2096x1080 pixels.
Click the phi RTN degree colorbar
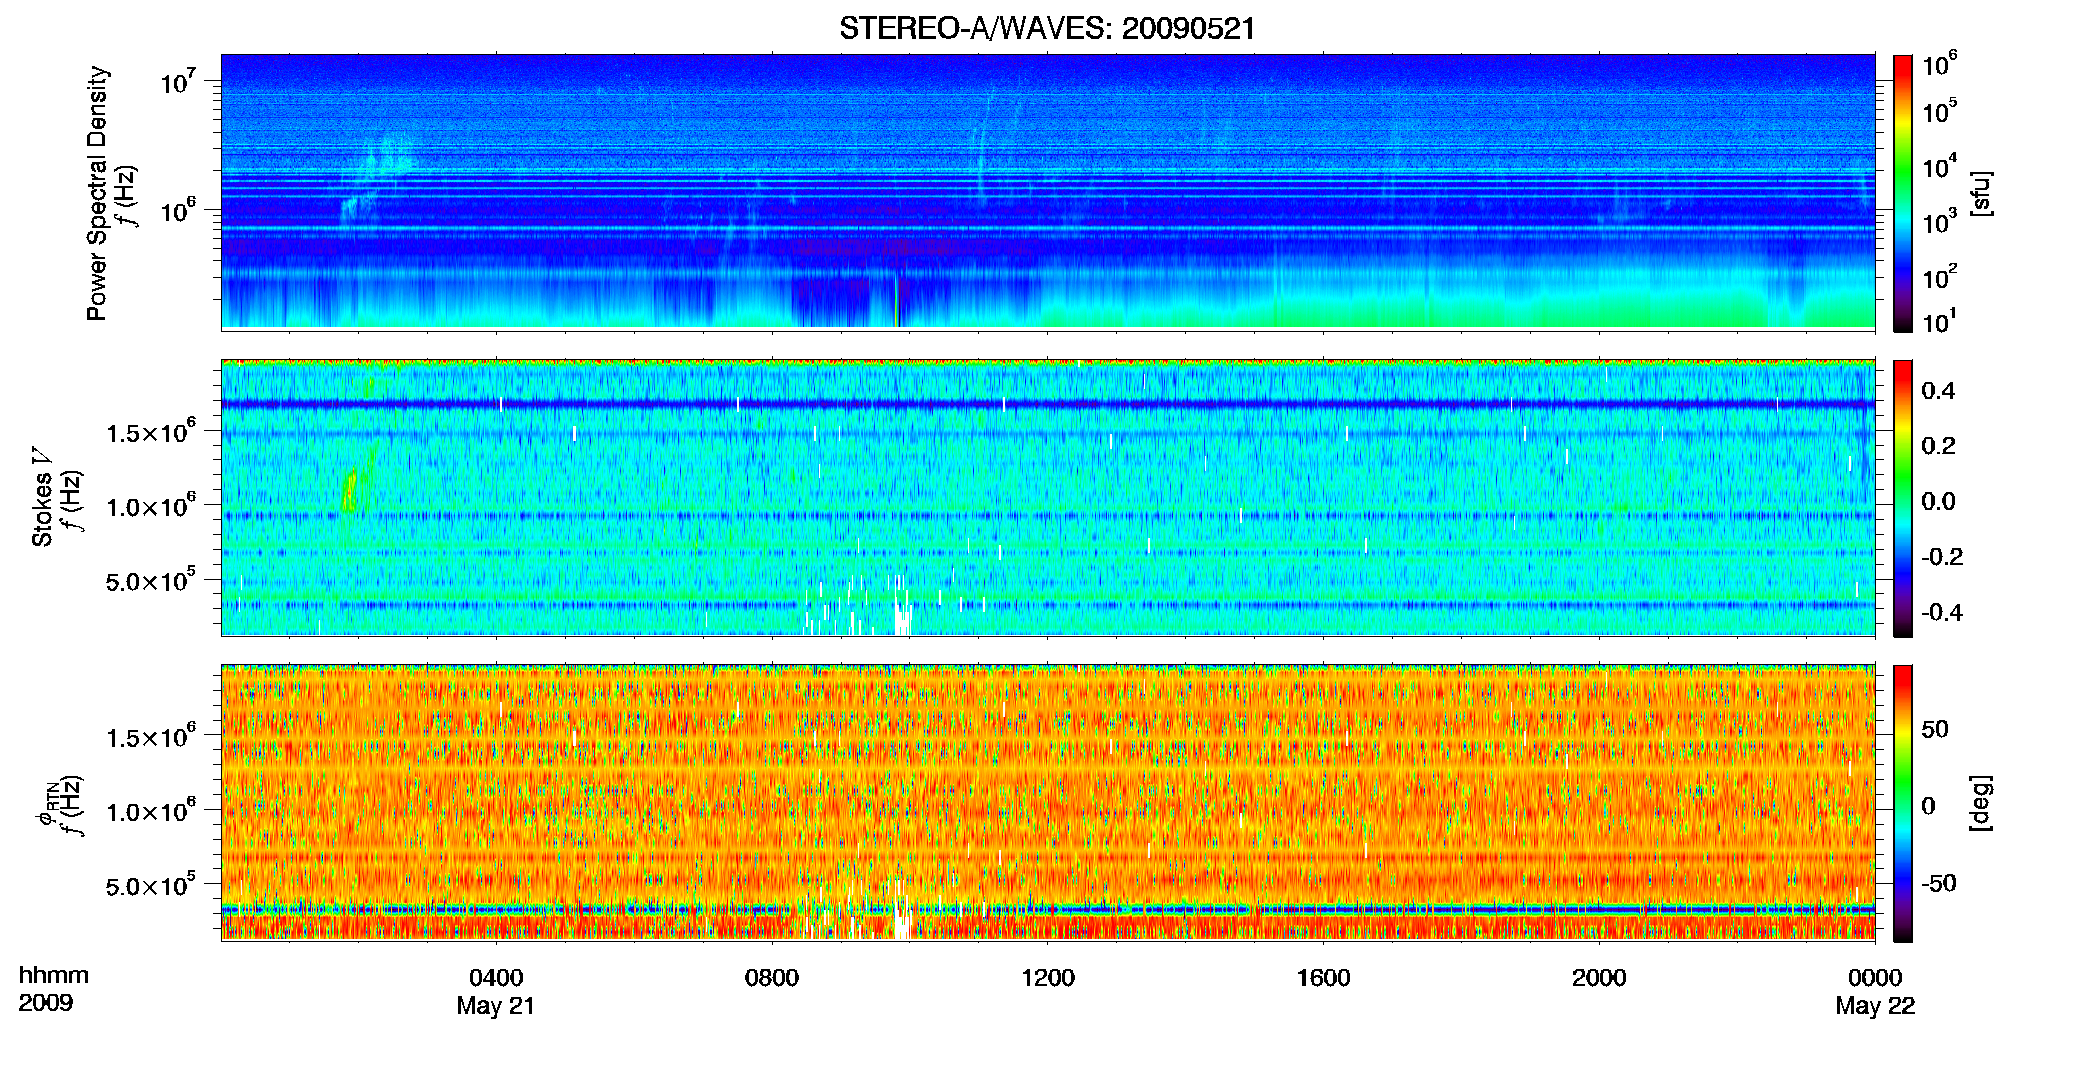tap(1903, 803)
